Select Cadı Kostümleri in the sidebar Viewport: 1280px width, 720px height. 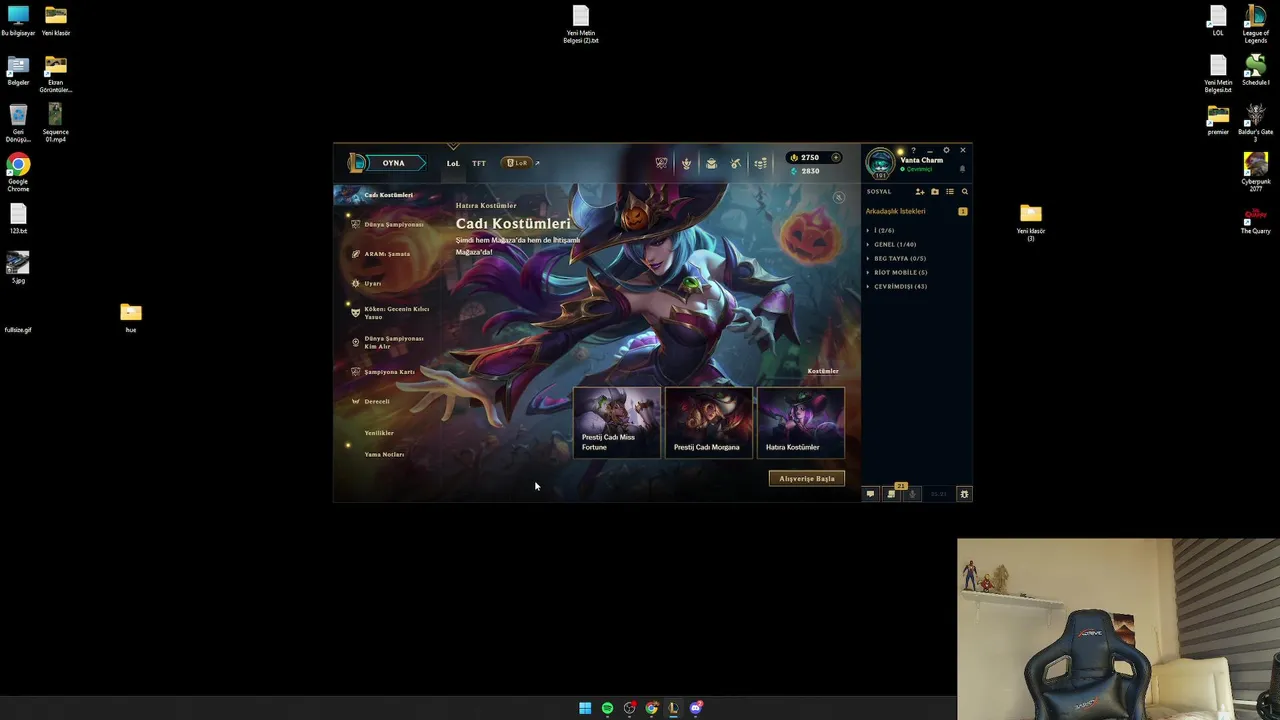point(388,195)
